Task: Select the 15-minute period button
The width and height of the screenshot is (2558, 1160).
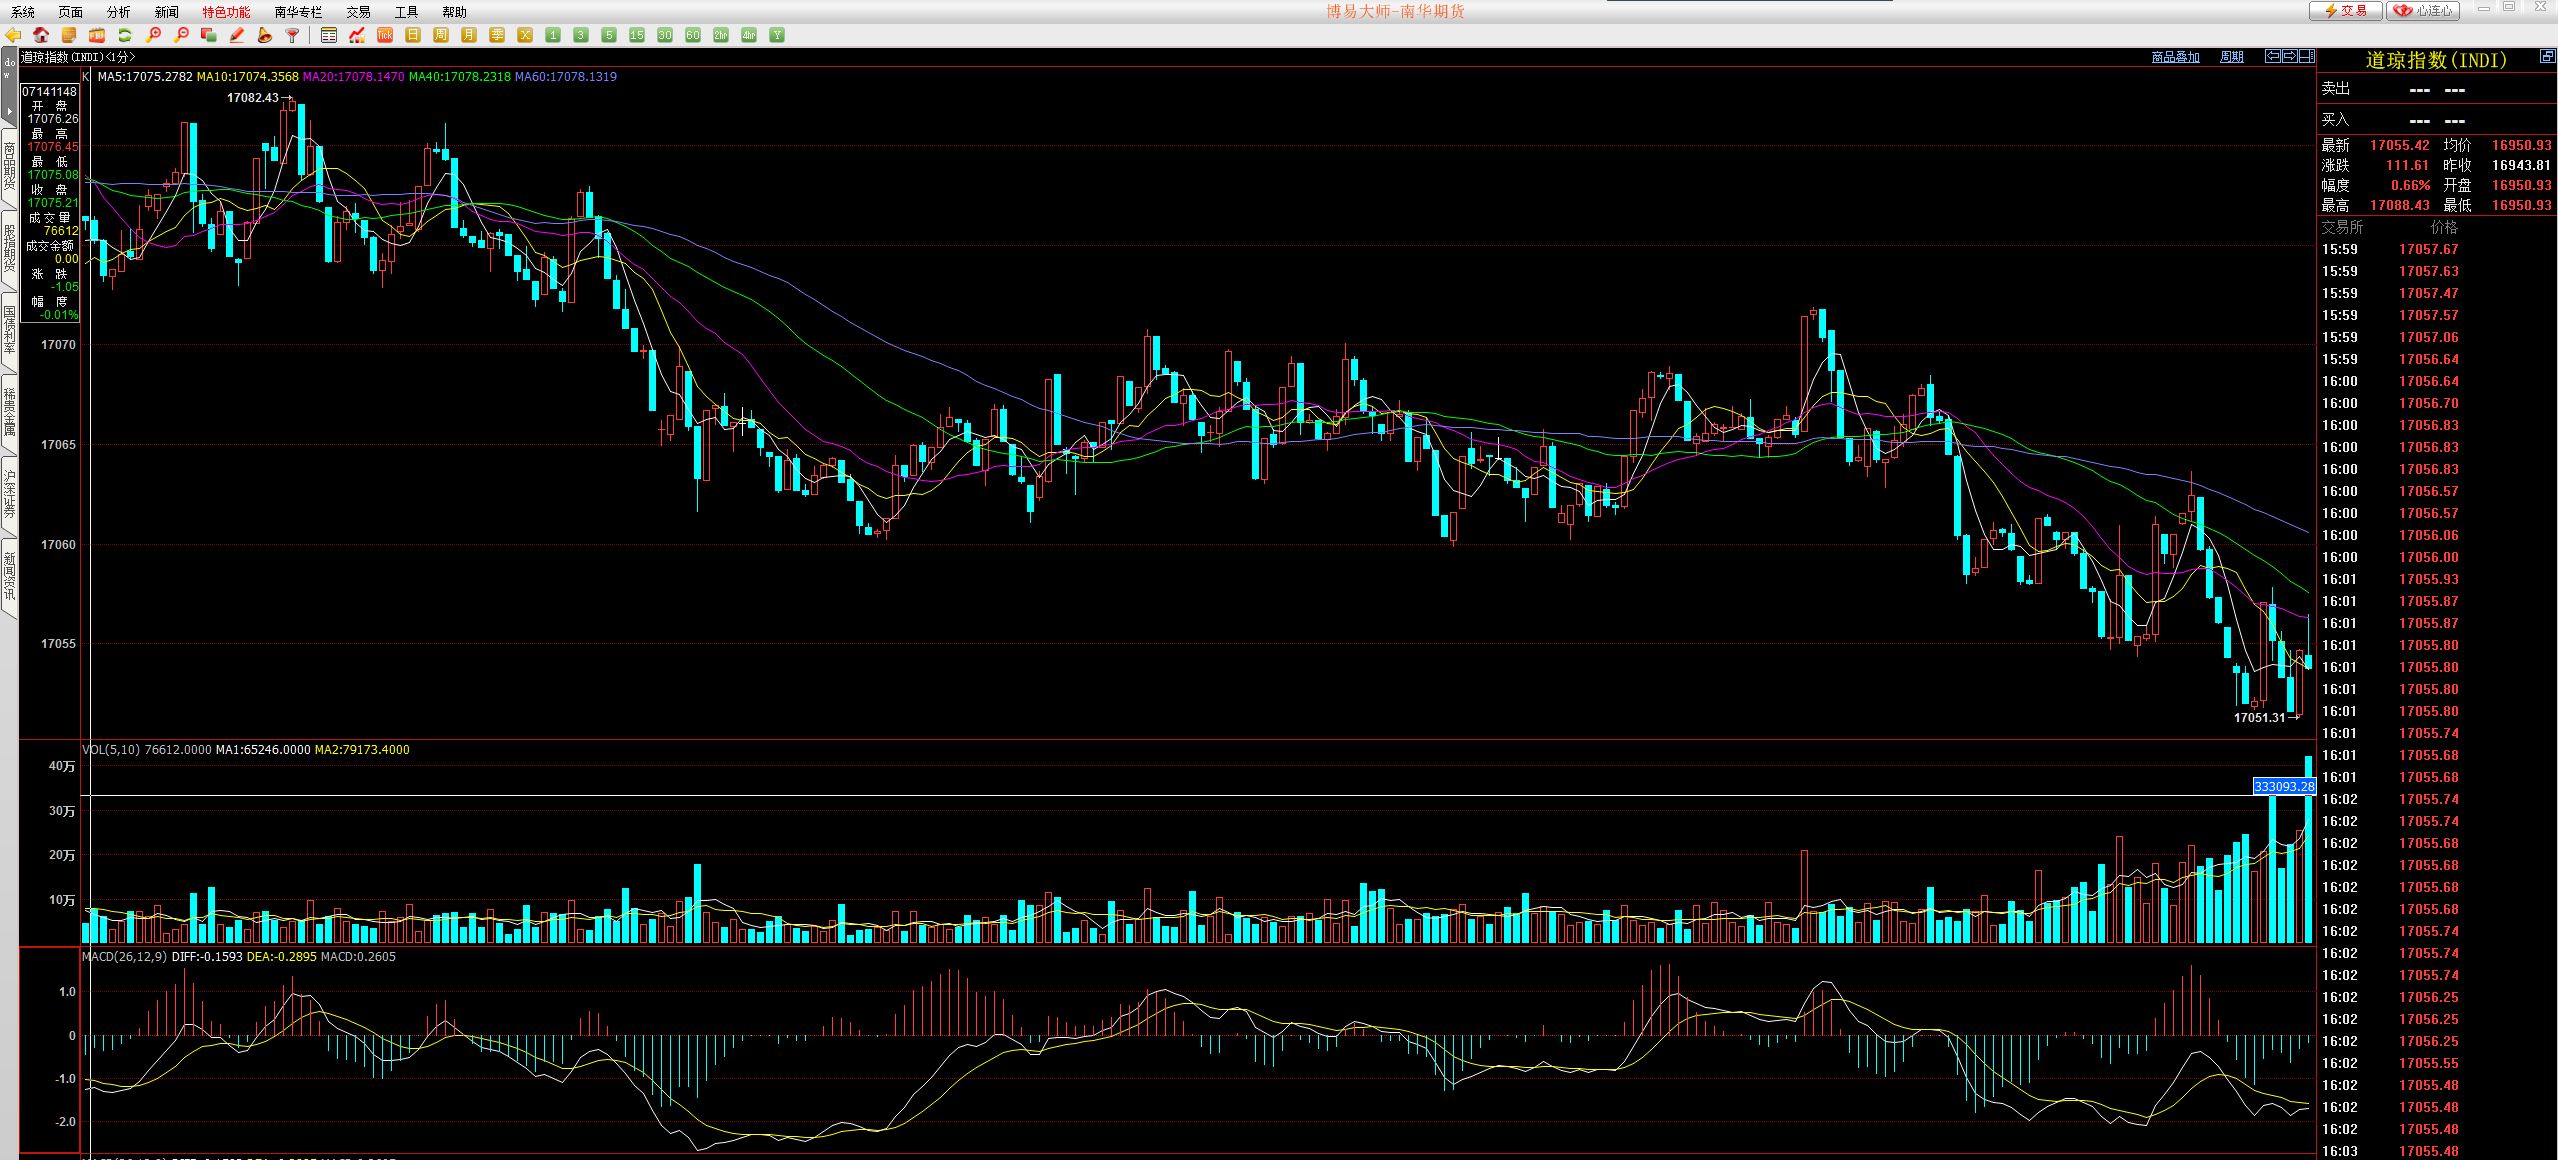Action: (x=637, y=35)
